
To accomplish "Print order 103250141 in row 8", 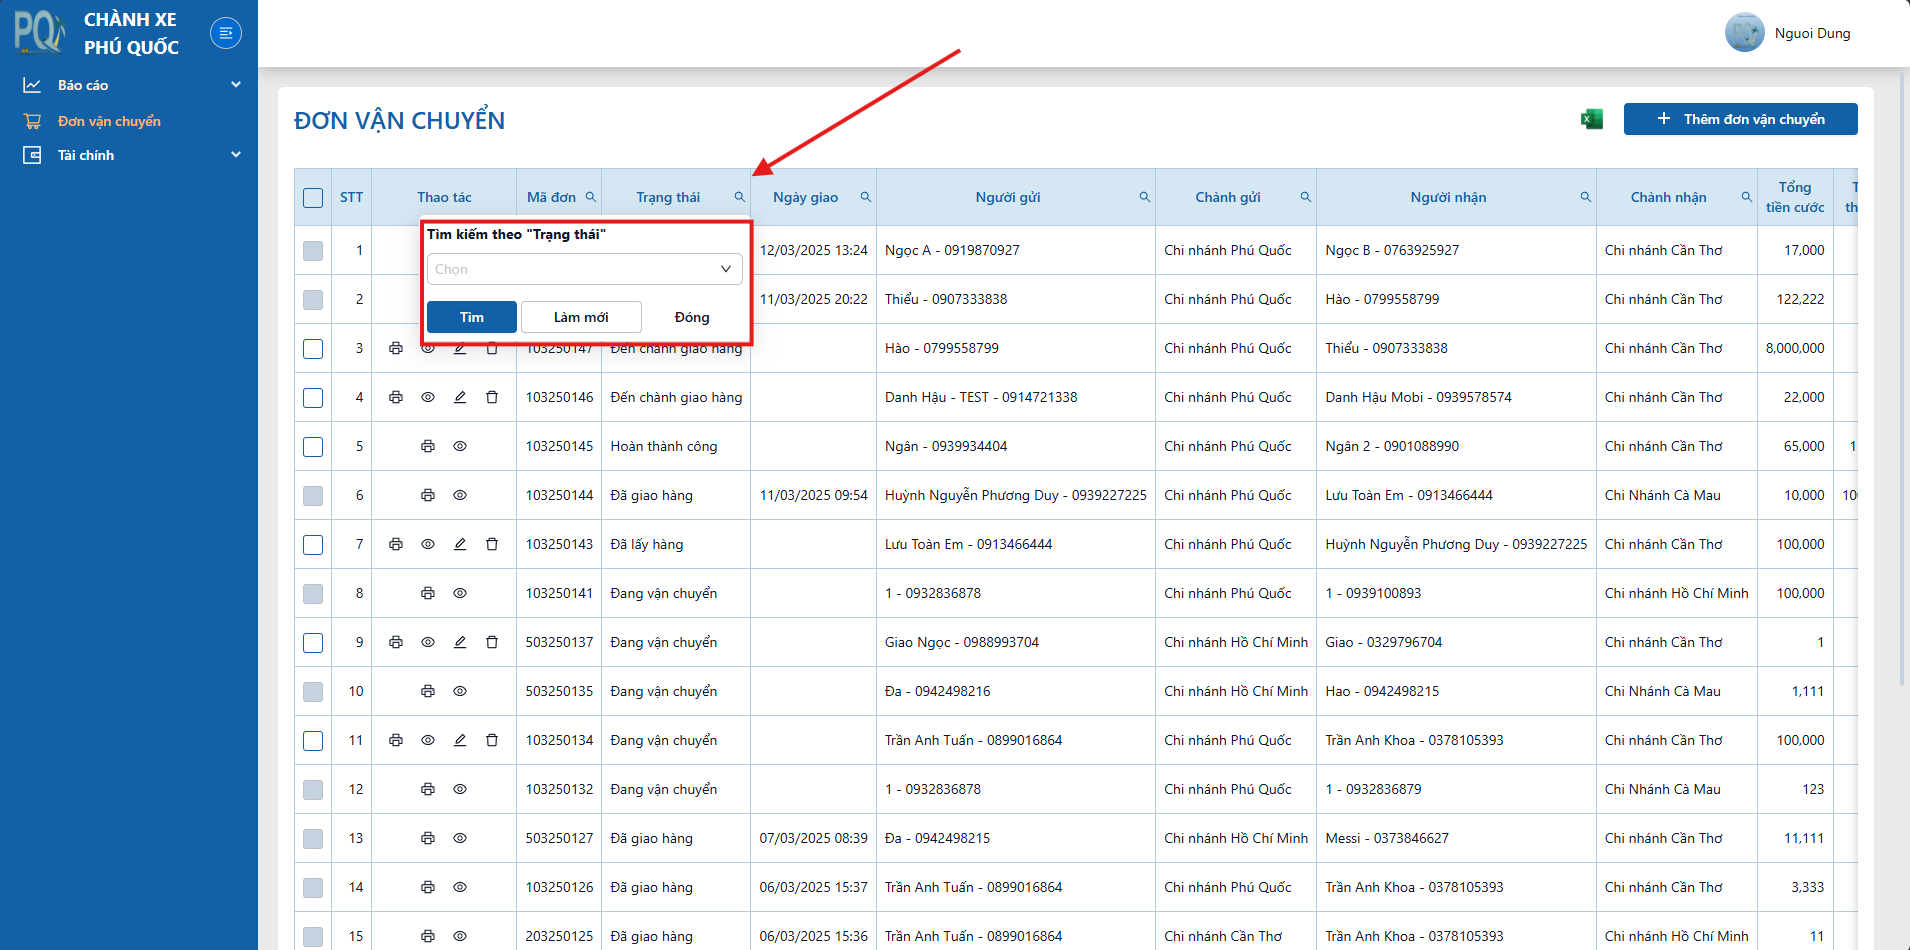I will point(428,593).
